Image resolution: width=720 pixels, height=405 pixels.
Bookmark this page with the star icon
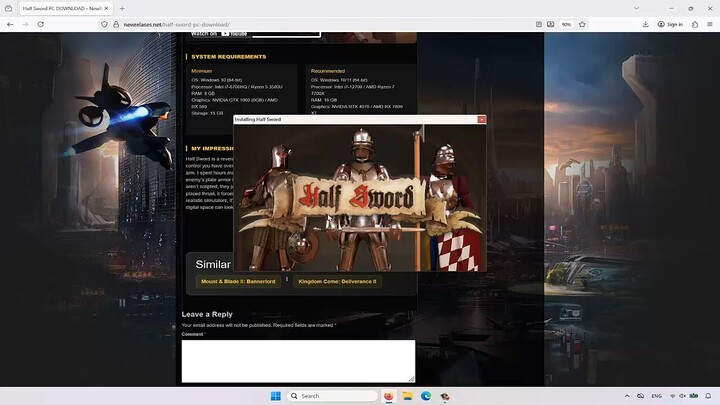(582, 24)
